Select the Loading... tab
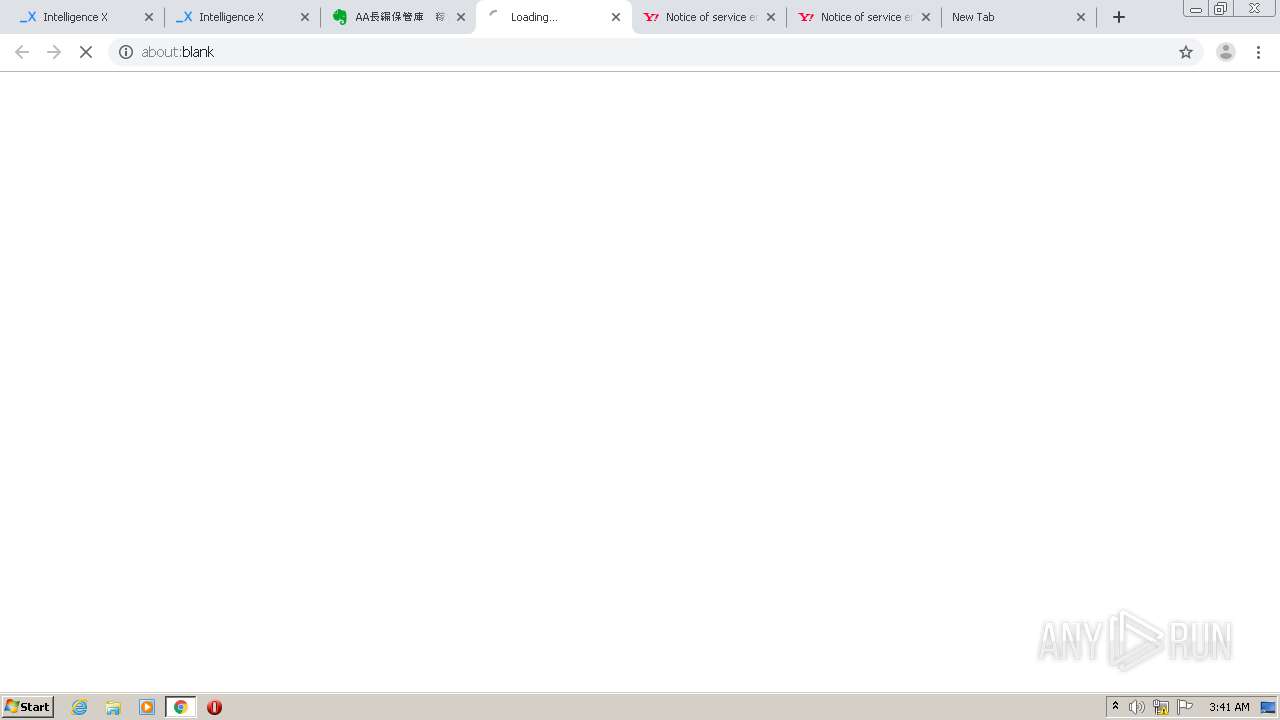 (x=554, y=17)
